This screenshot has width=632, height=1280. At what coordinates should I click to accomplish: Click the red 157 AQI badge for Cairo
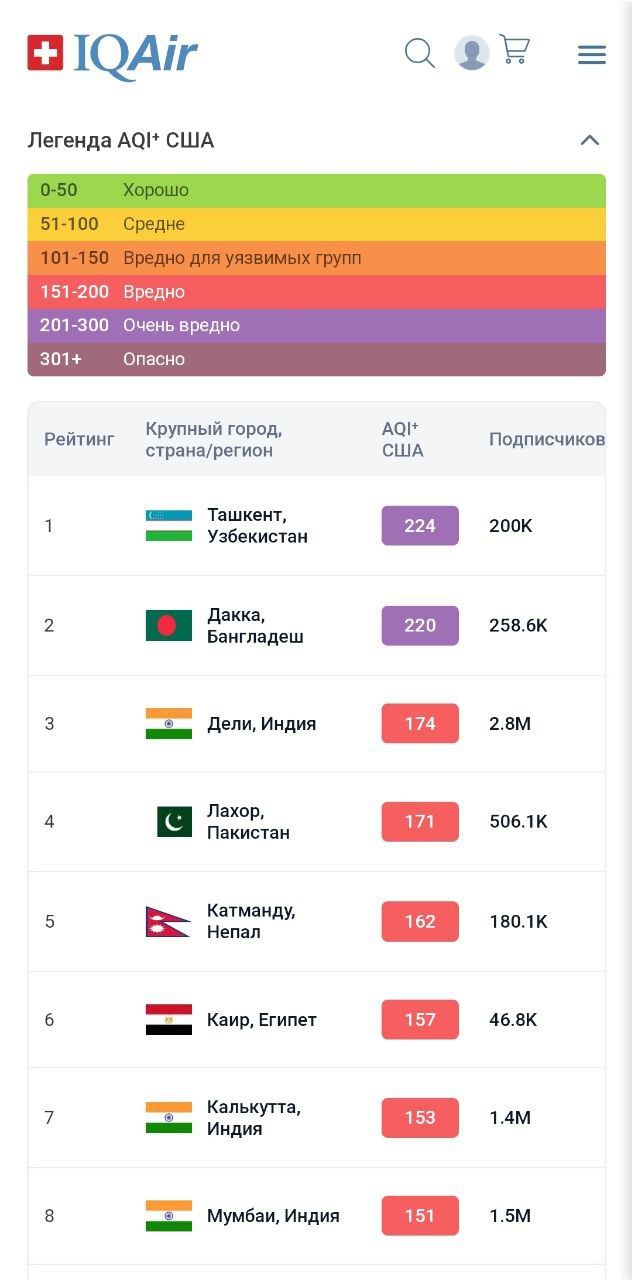(x=420, y=1020)
